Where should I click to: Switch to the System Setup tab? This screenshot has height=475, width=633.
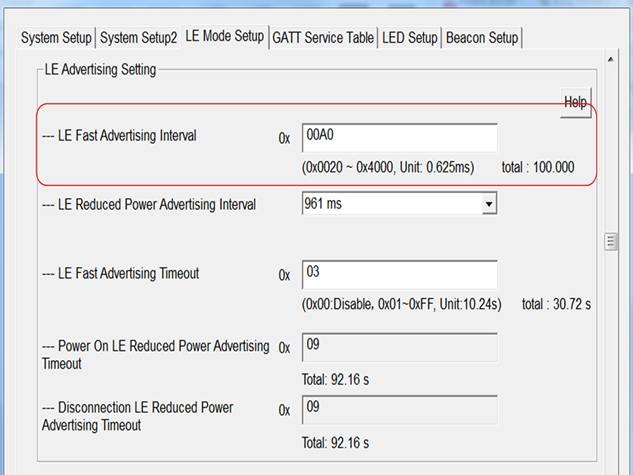tap(56, 38)
